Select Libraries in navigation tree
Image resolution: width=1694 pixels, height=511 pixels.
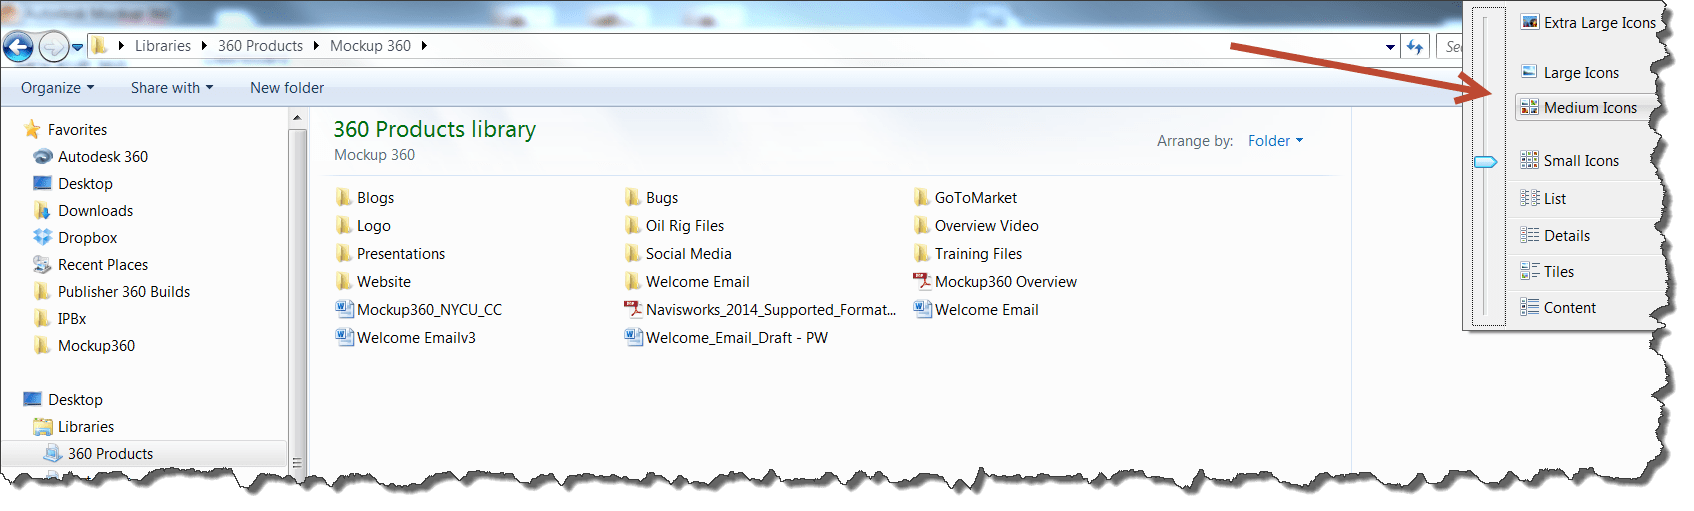click(x=74, y=426)
